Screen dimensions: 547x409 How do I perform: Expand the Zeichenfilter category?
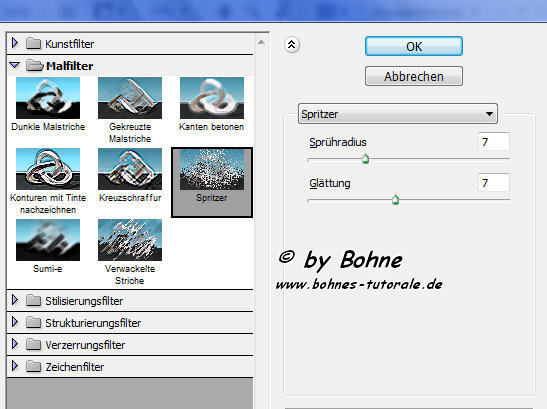point(15,366)
